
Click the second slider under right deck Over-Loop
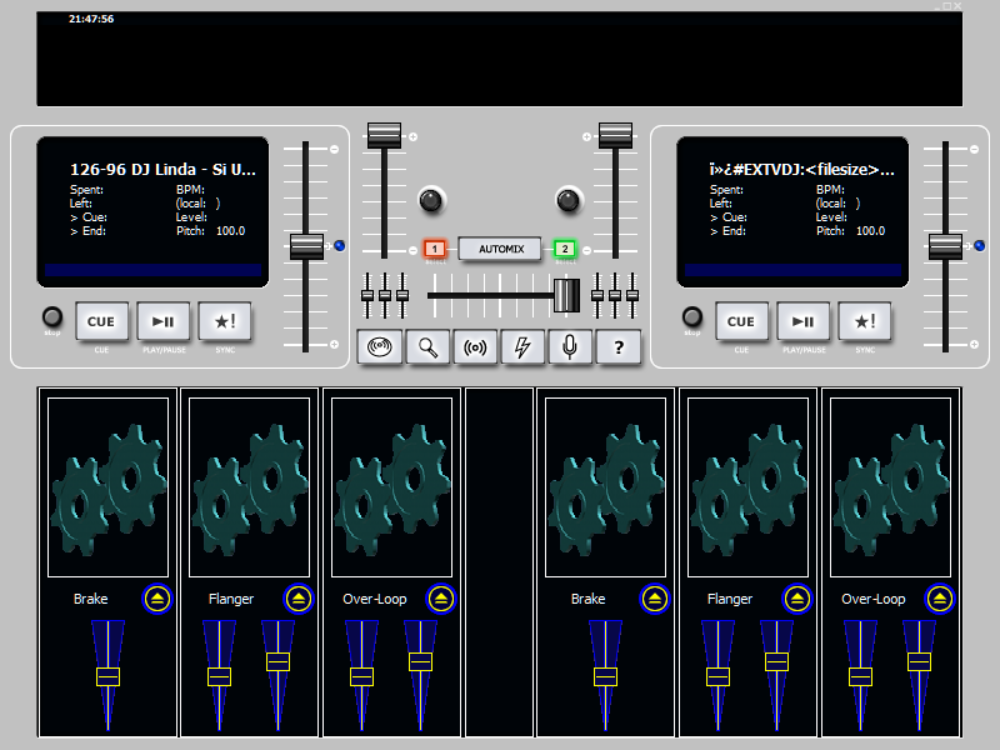pos(919,662)
